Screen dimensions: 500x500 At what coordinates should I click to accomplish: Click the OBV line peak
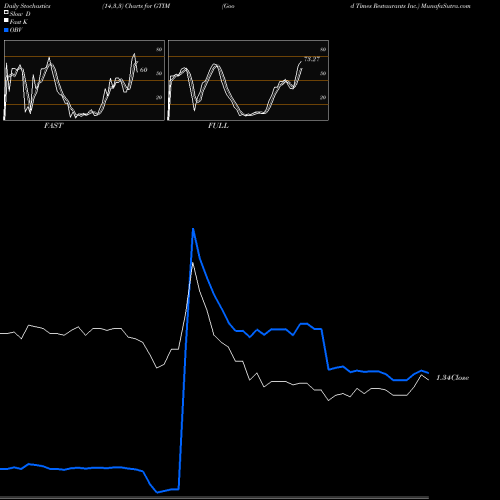tap(193, 229)
